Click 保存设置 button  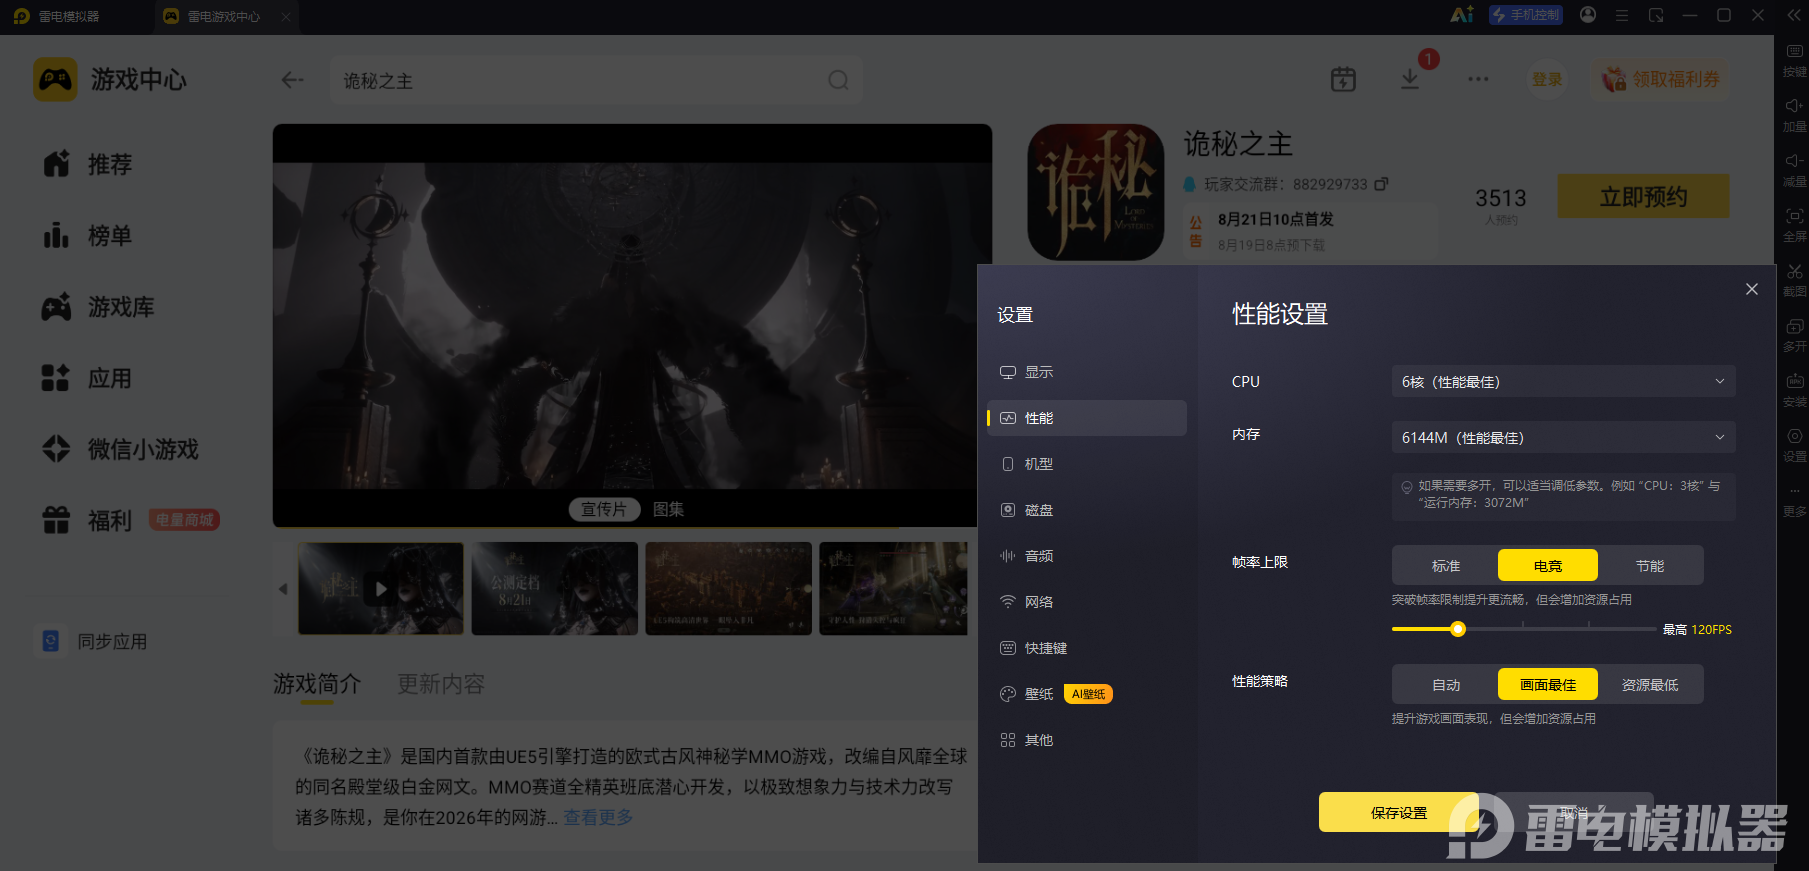pyautogui.click(x=1399, y=813)
